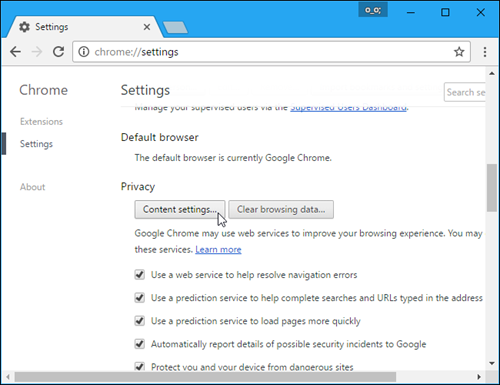Click Clear browsing data button
The width and height of the screenshot is (500, 385).
tap(281, 209)
